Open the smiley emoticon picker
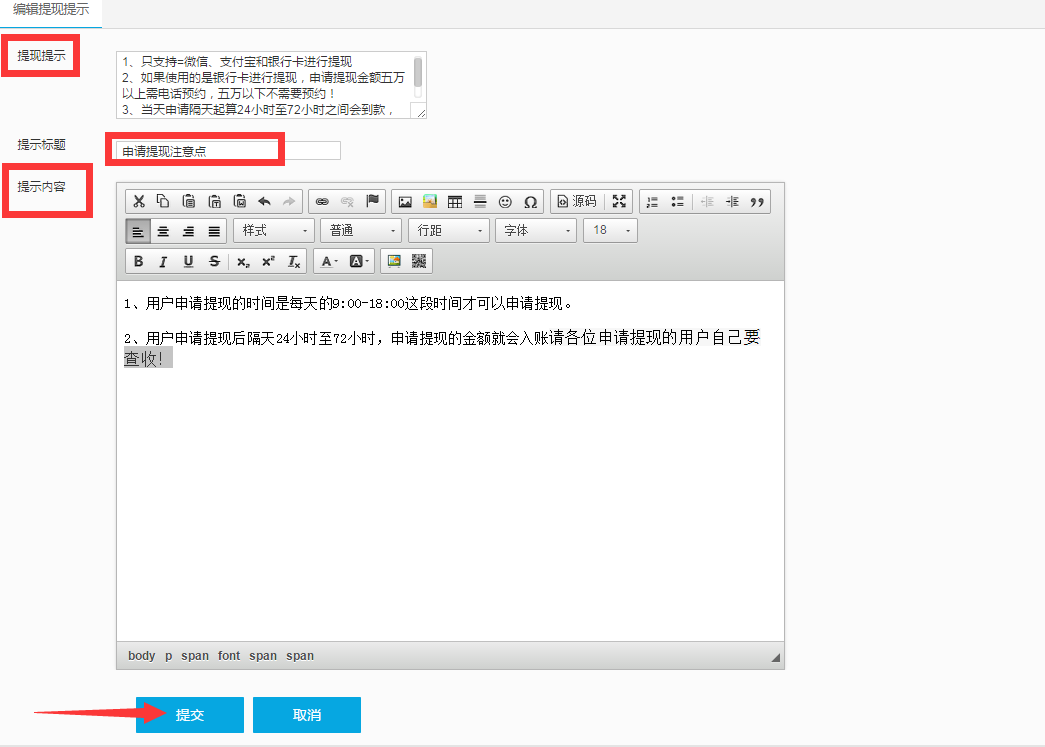 (505, 201)
